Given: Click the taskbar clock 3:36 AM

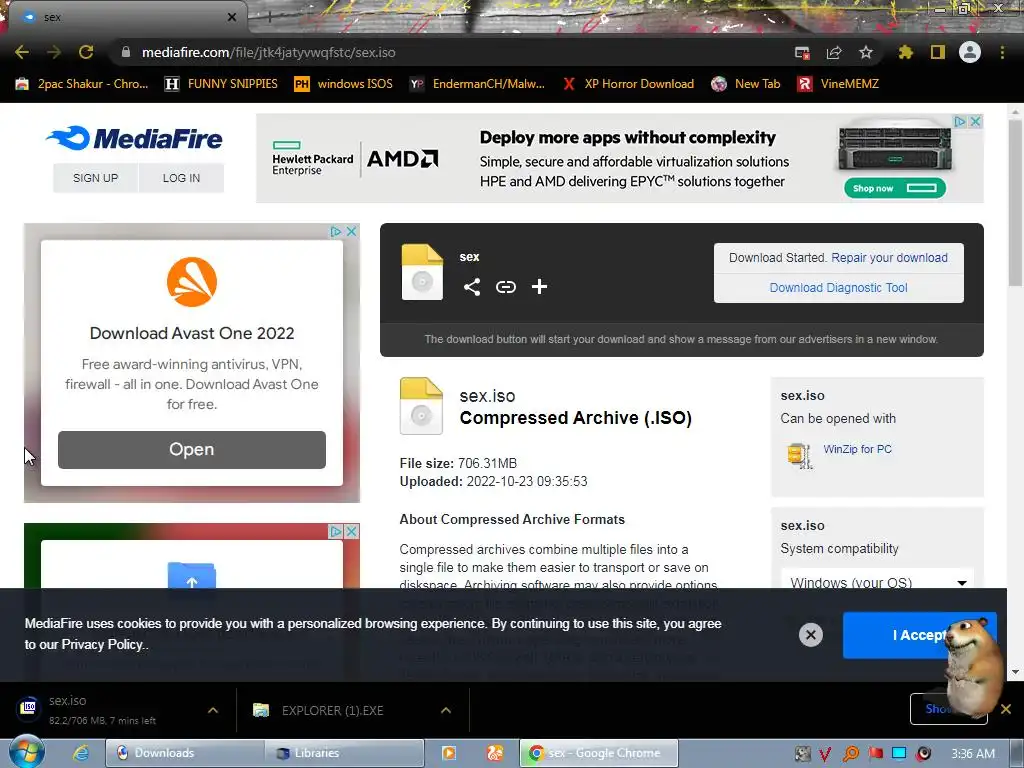Looking at the screenshot, I should click(x=973, y=754).
